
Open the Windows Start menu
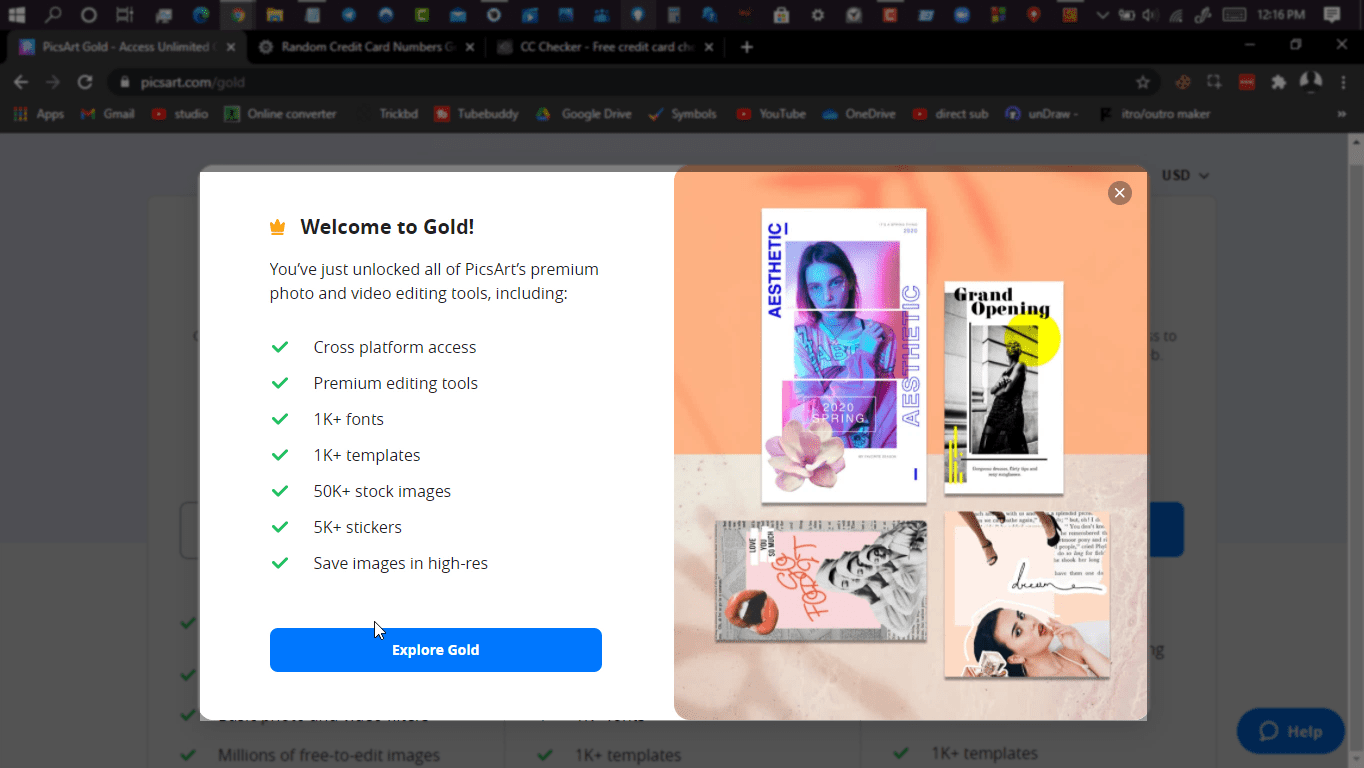[16, 15]
